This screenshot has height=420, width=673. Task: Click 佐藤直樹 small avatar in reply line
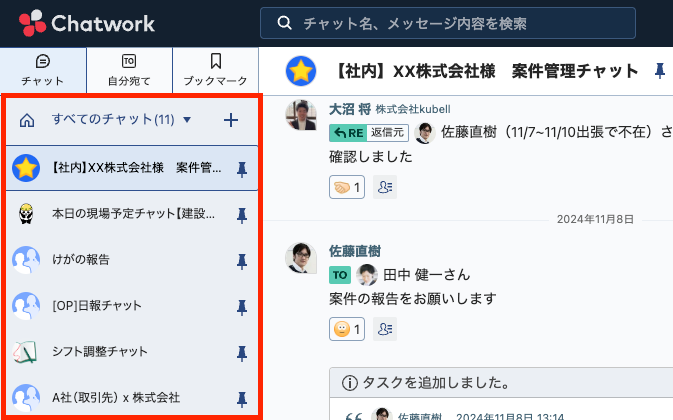click(x=424, y=133)
